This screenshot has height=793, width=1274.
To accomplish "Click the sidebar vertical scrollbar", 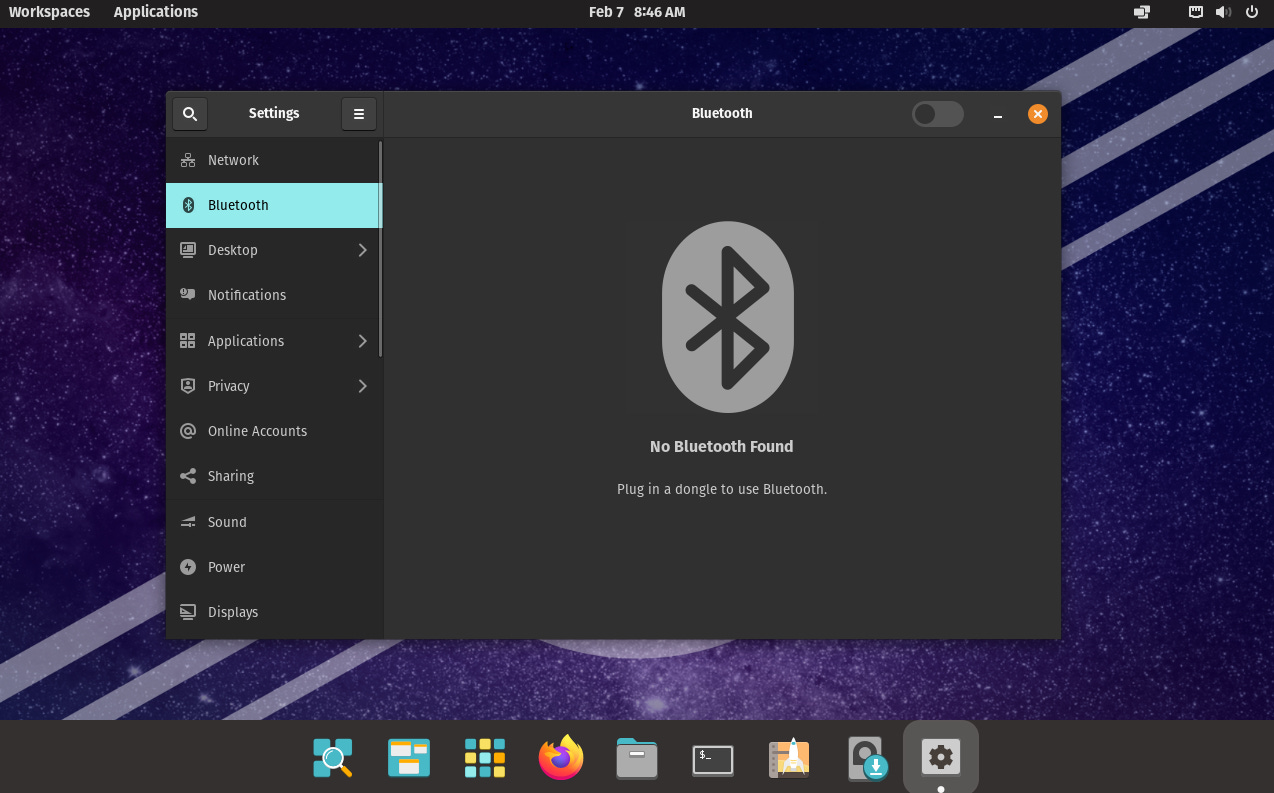I will pos(380,248).
